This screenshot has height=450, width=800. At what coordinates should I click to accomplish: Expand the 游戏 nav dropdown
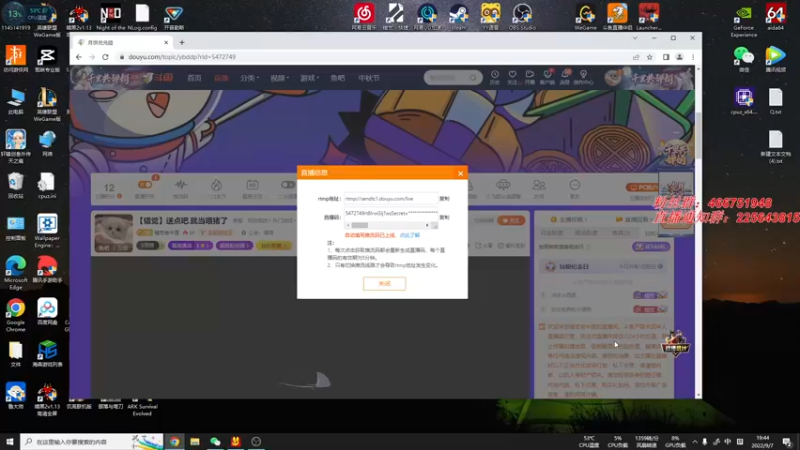pyautogui.click(x=309, y=78)
